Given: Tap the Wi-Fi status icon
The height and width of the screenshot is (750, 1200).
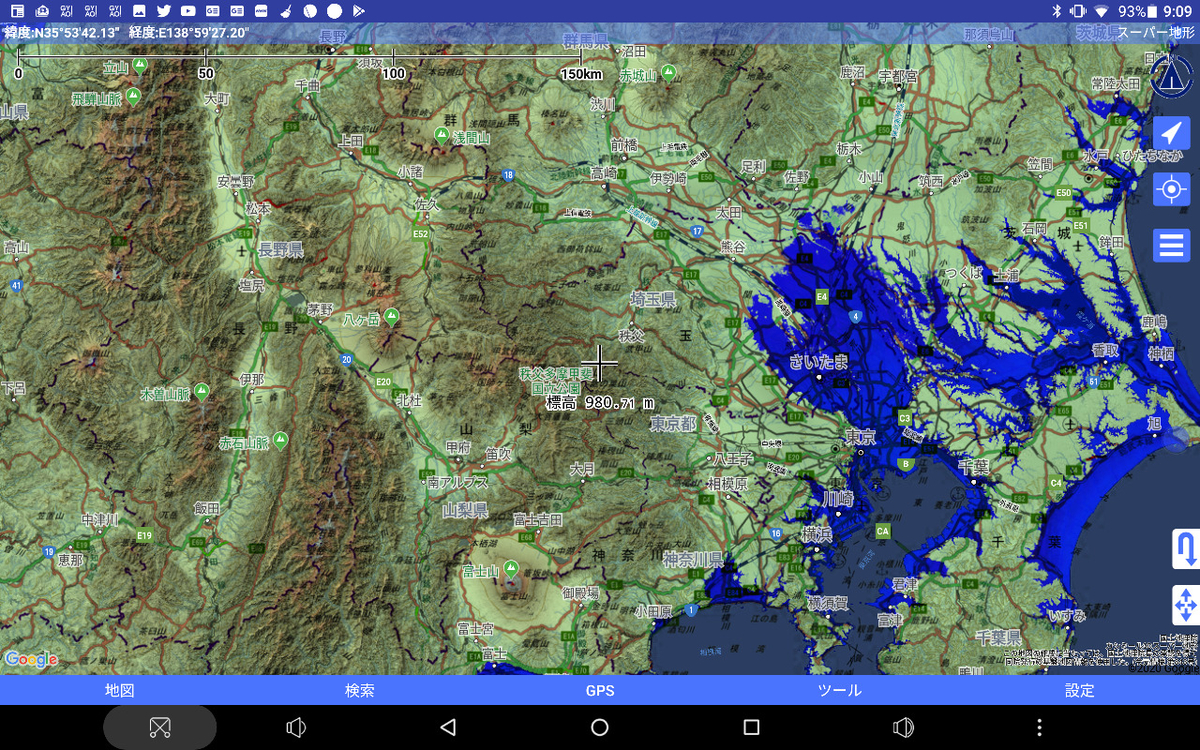Looking at the screenshot, I should click(x=1102, y=11).
